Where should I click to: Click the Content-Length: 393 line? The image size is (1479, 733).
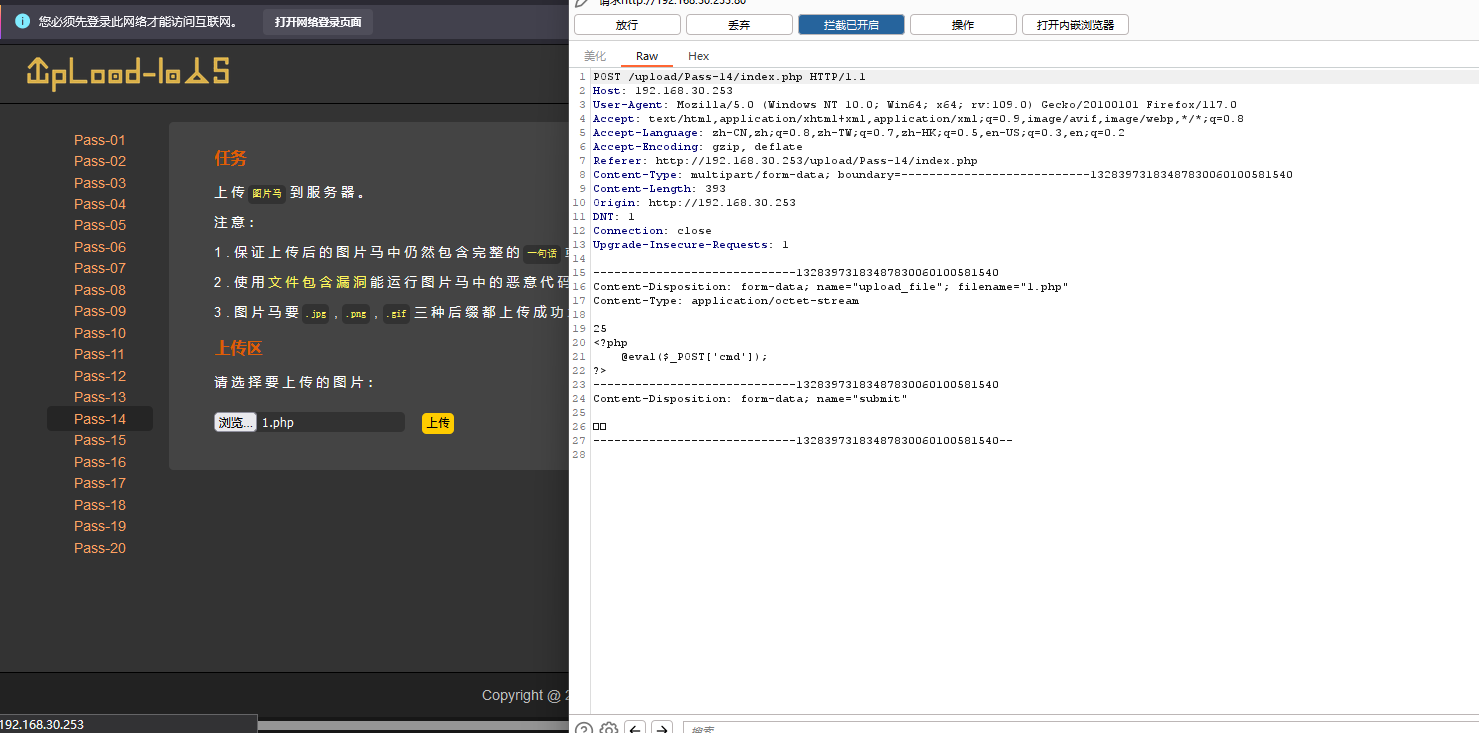660,189
